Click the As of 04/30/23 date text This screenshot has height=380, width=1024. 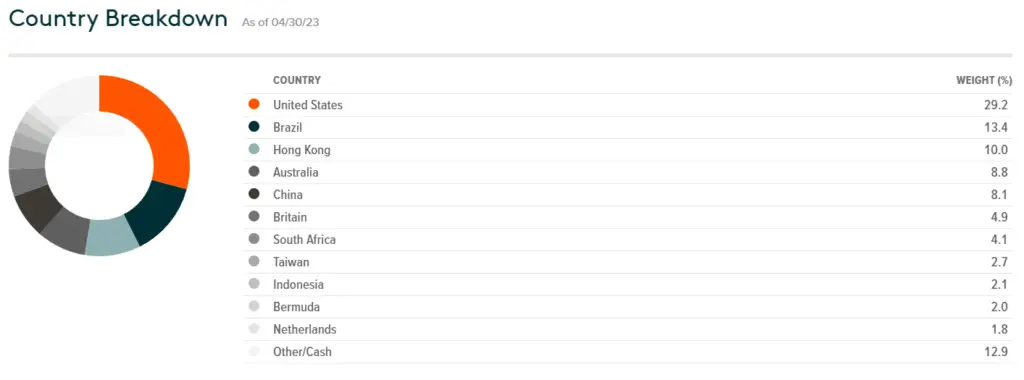coord(280,22)
